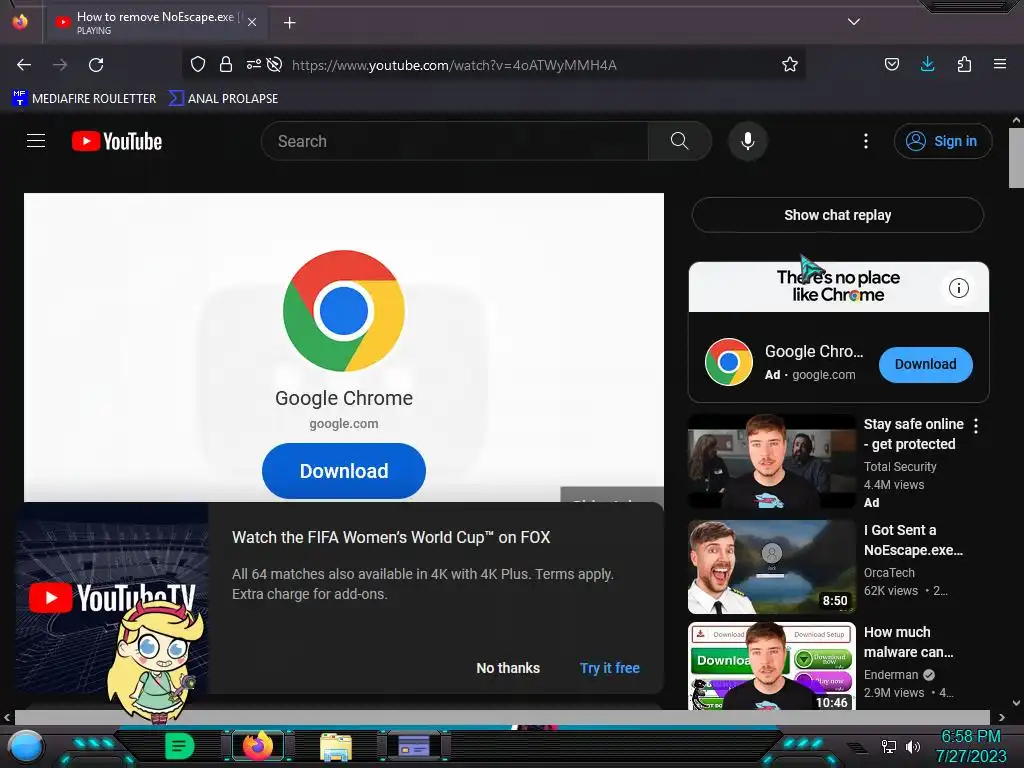
Task: Open the YouTube guide hamburger menu
Action: [36, 141]
